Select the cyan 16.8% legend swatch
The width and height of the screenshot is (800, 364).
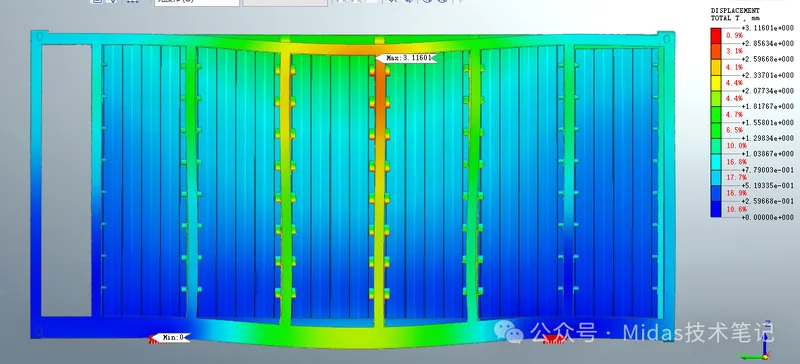[716, 162]
